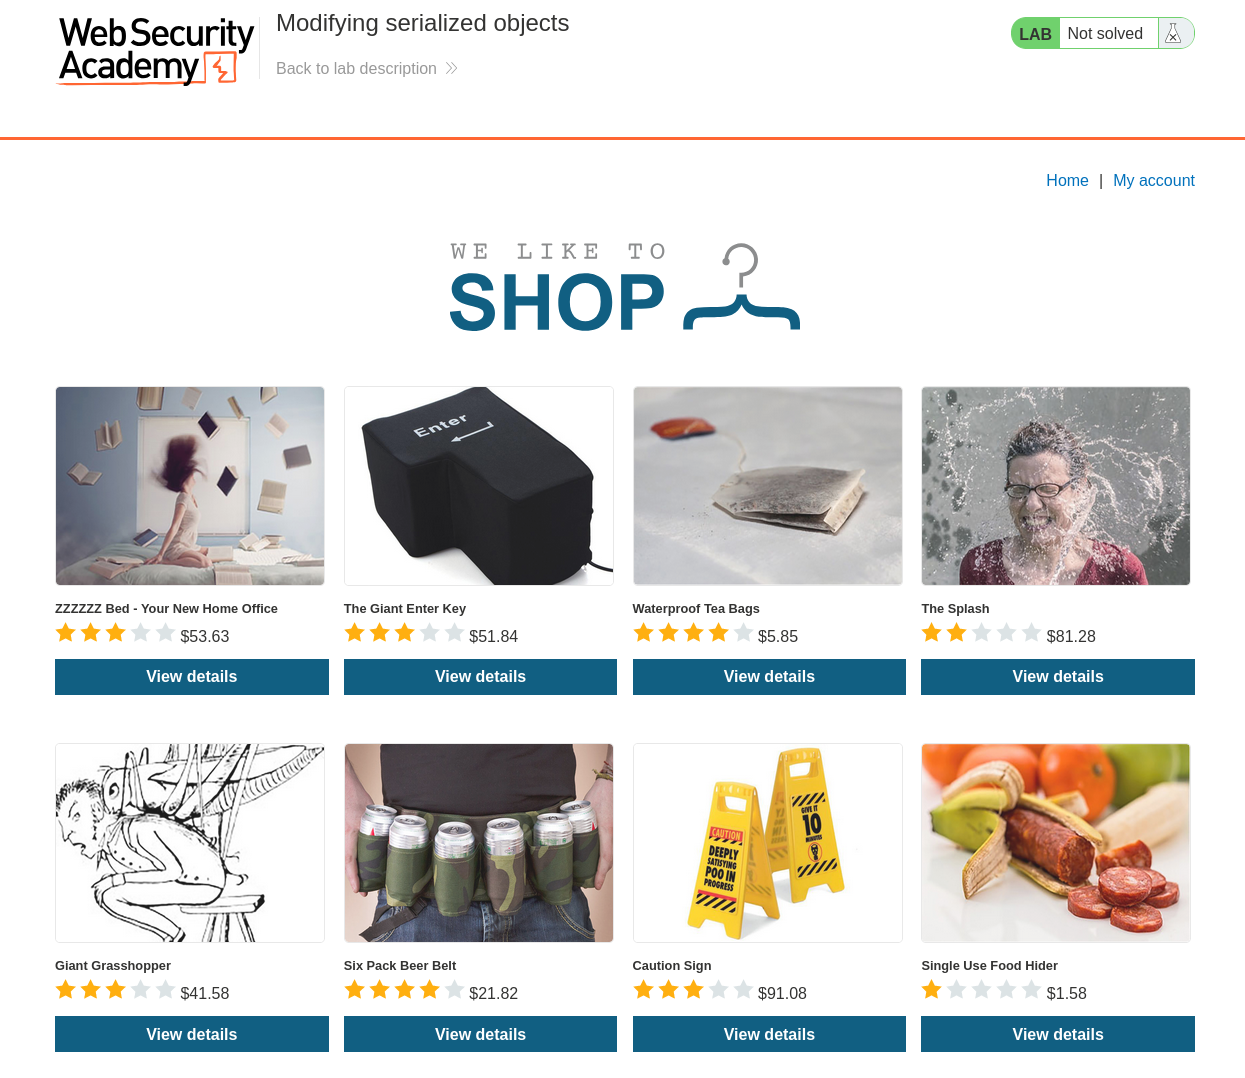View details for ZZZZZZ Bed

(x=192, y=677)
